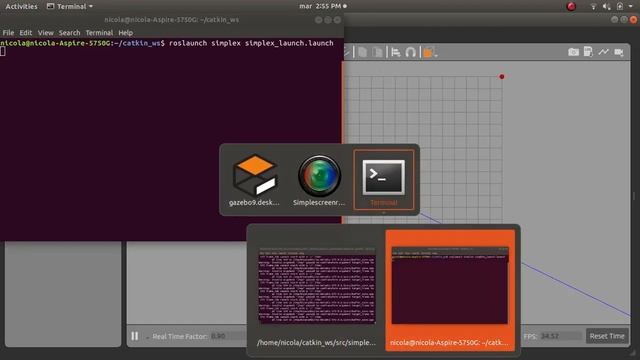640x360 pixels.
Task: Click the Reset Time button in Gazebo
Action: (607, 336)
